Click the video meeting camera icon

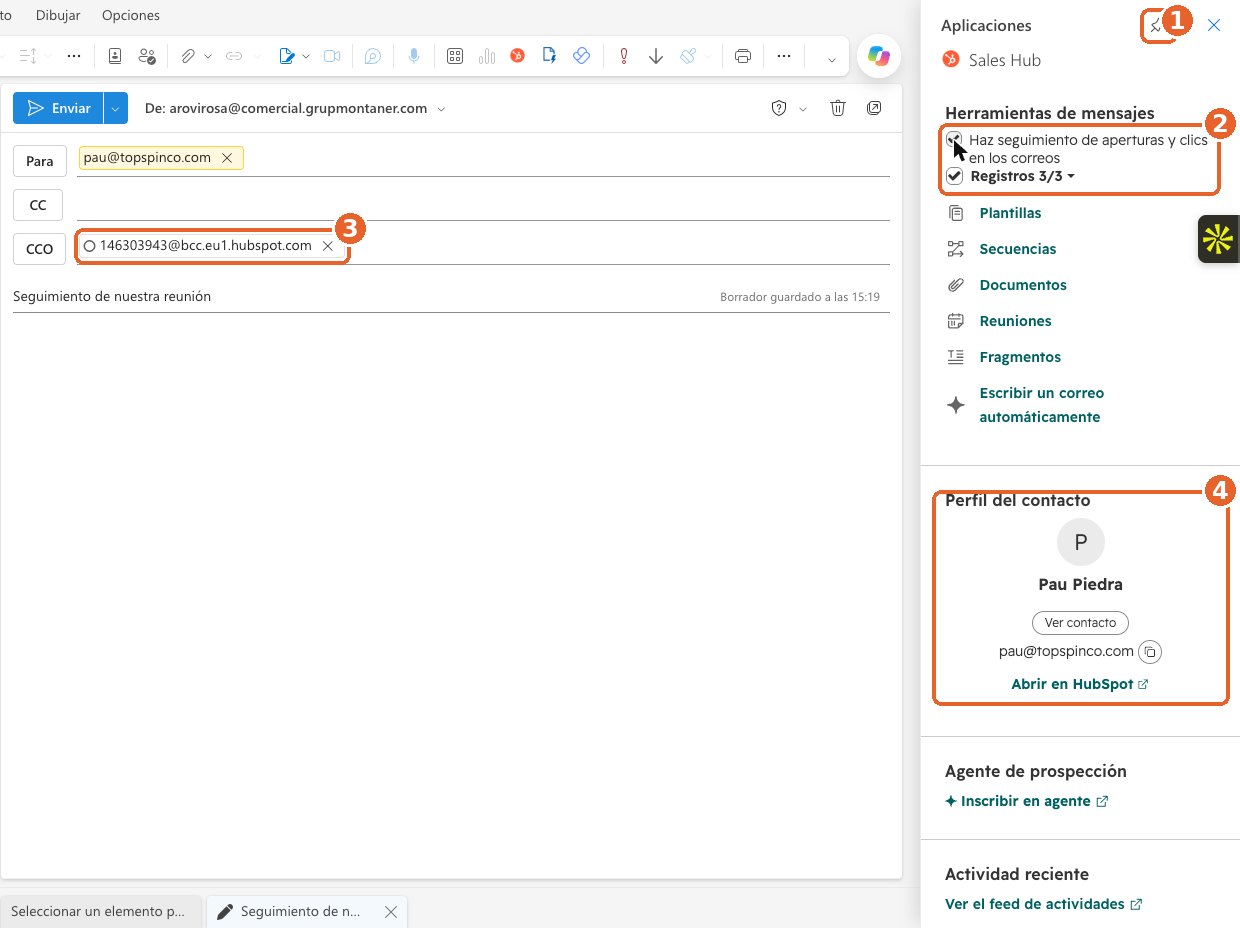332,56
